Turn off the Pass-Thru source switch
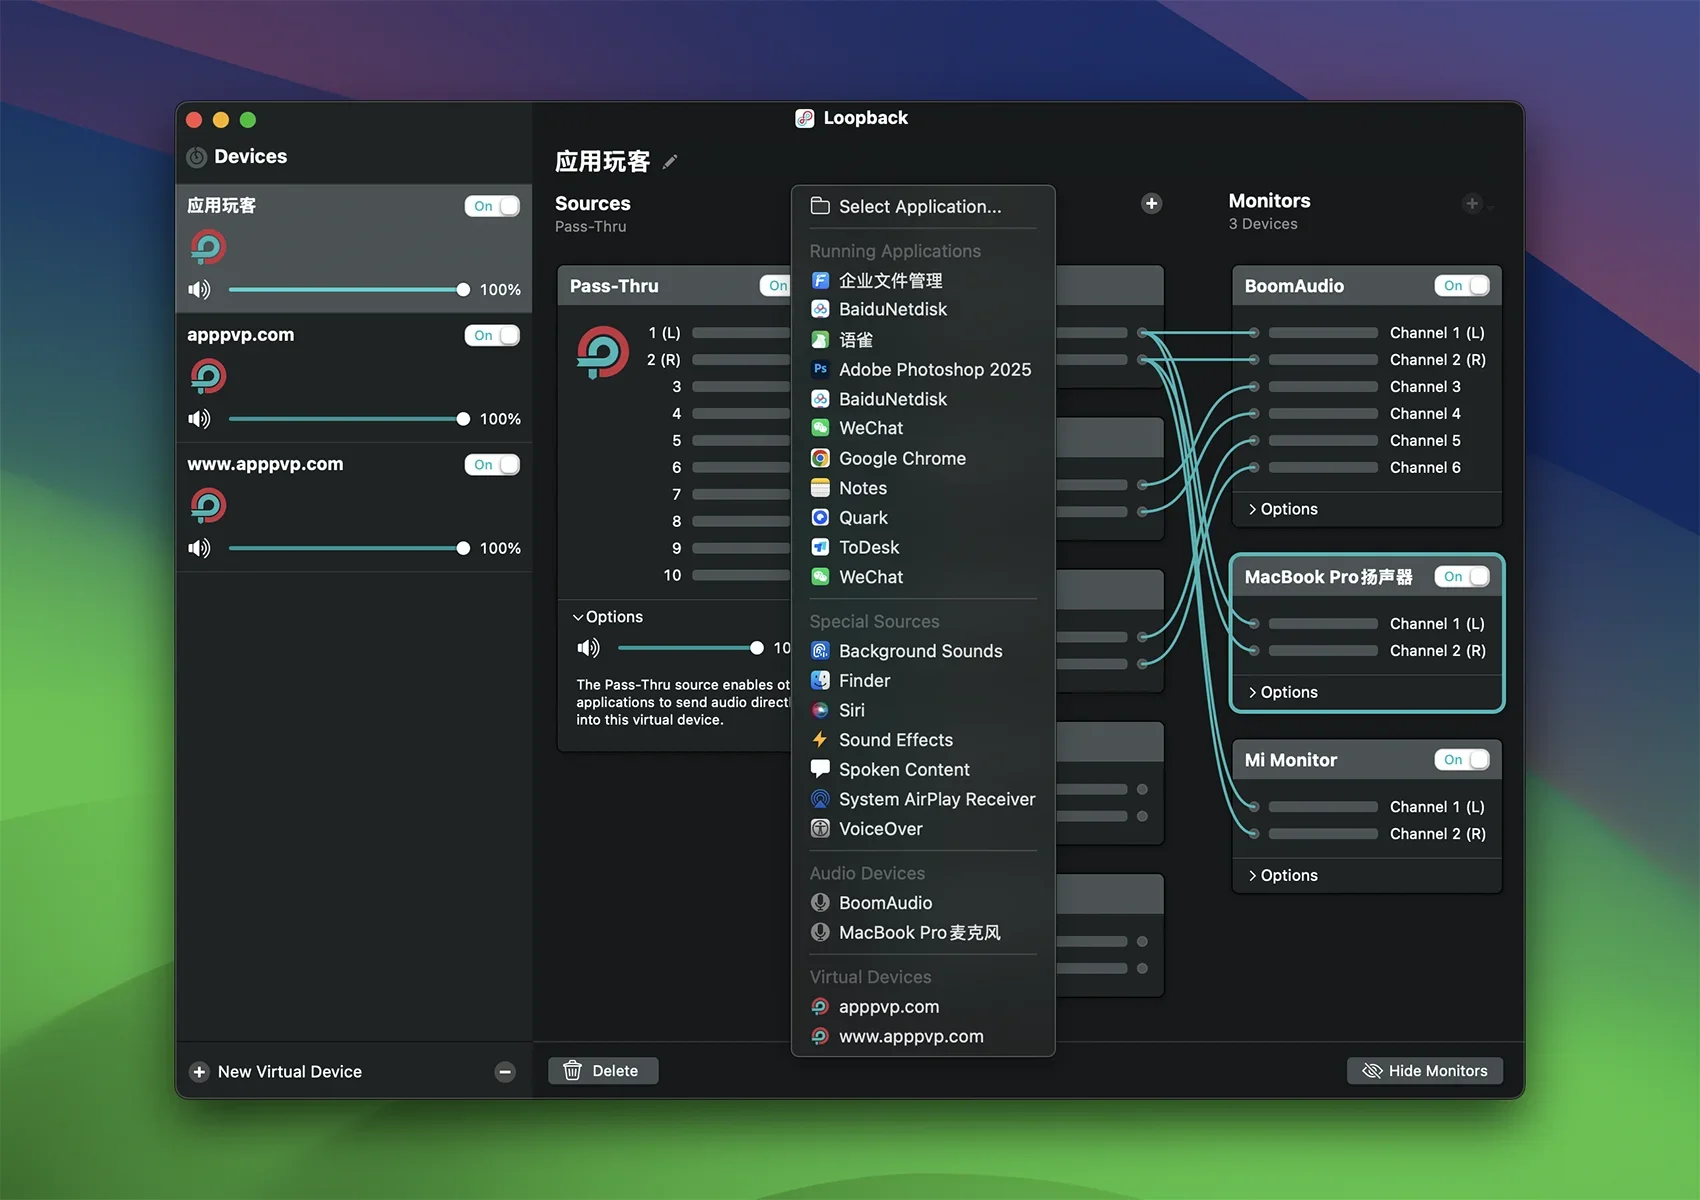 pyautogui.click(x=776, y=286)
